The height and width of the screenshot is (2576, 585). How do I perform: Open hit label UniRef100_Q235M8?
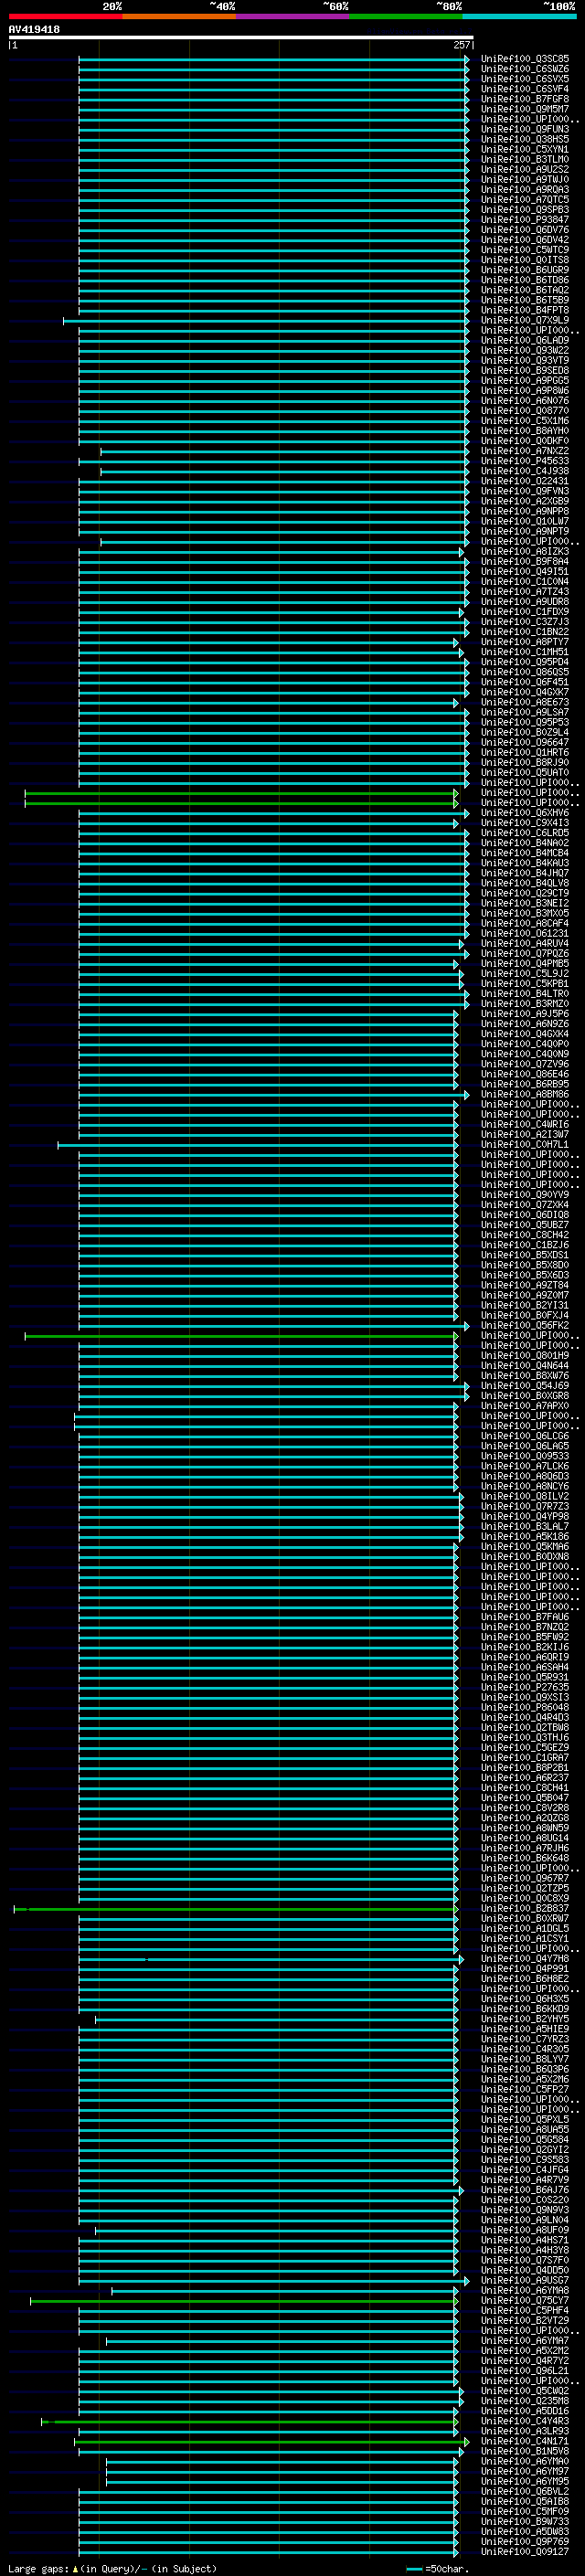pos(525,2401)
